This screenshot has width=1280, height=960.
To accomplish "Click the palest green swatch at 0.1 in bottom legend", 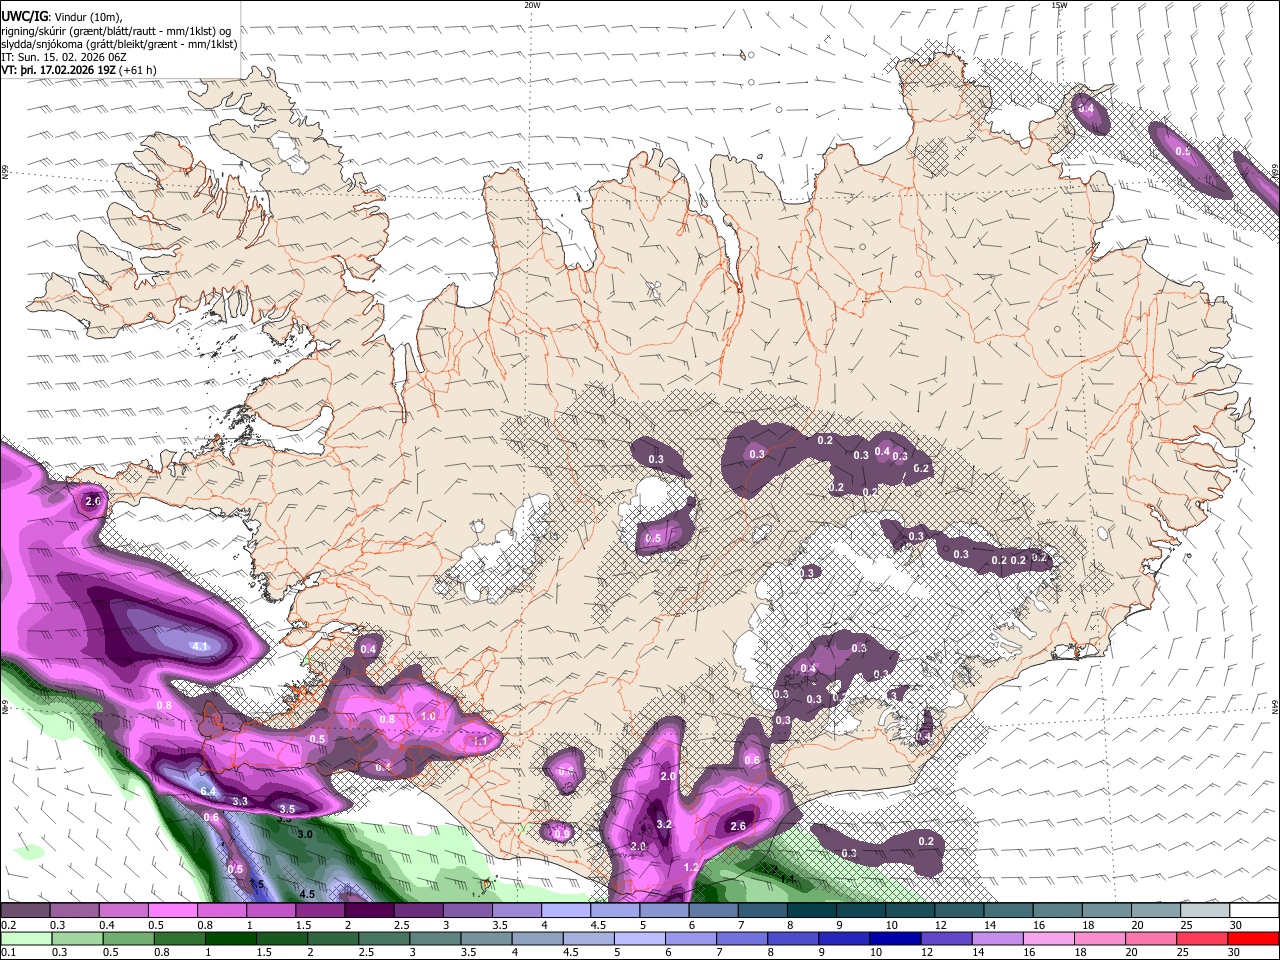I will click(x=25, y=938).
